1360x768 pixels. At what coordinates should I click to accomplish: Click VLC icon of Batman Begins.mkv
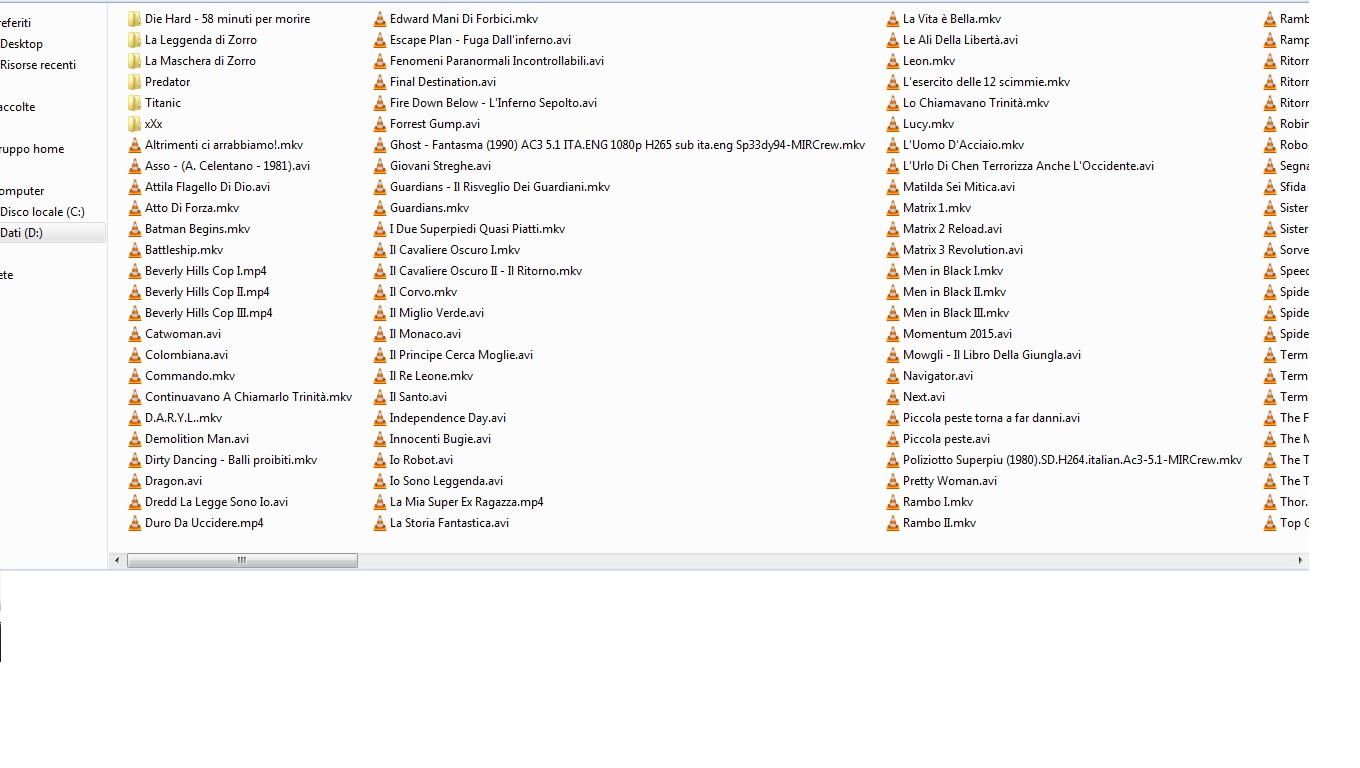(x=135, y=229)
